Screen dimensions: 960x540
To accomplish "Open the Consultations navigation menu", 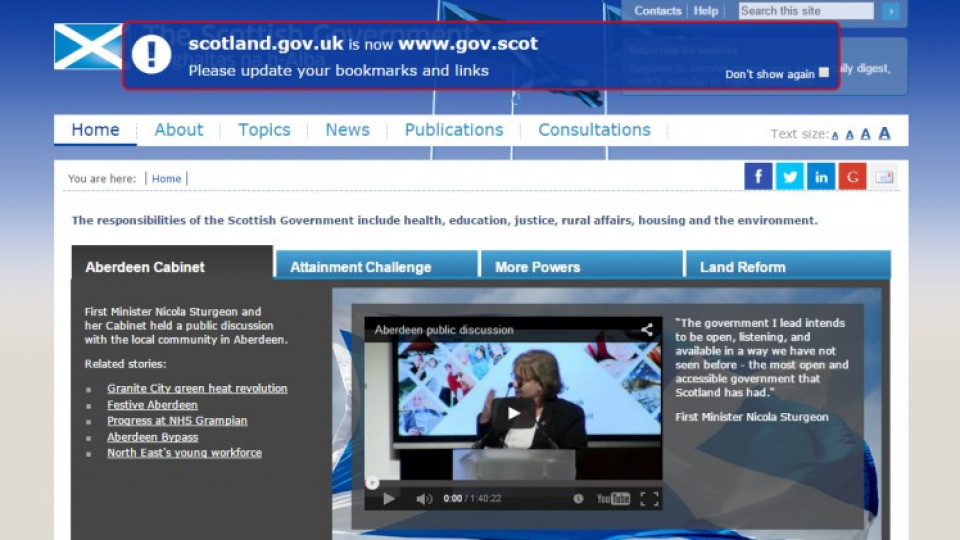I will coord(594,130).
